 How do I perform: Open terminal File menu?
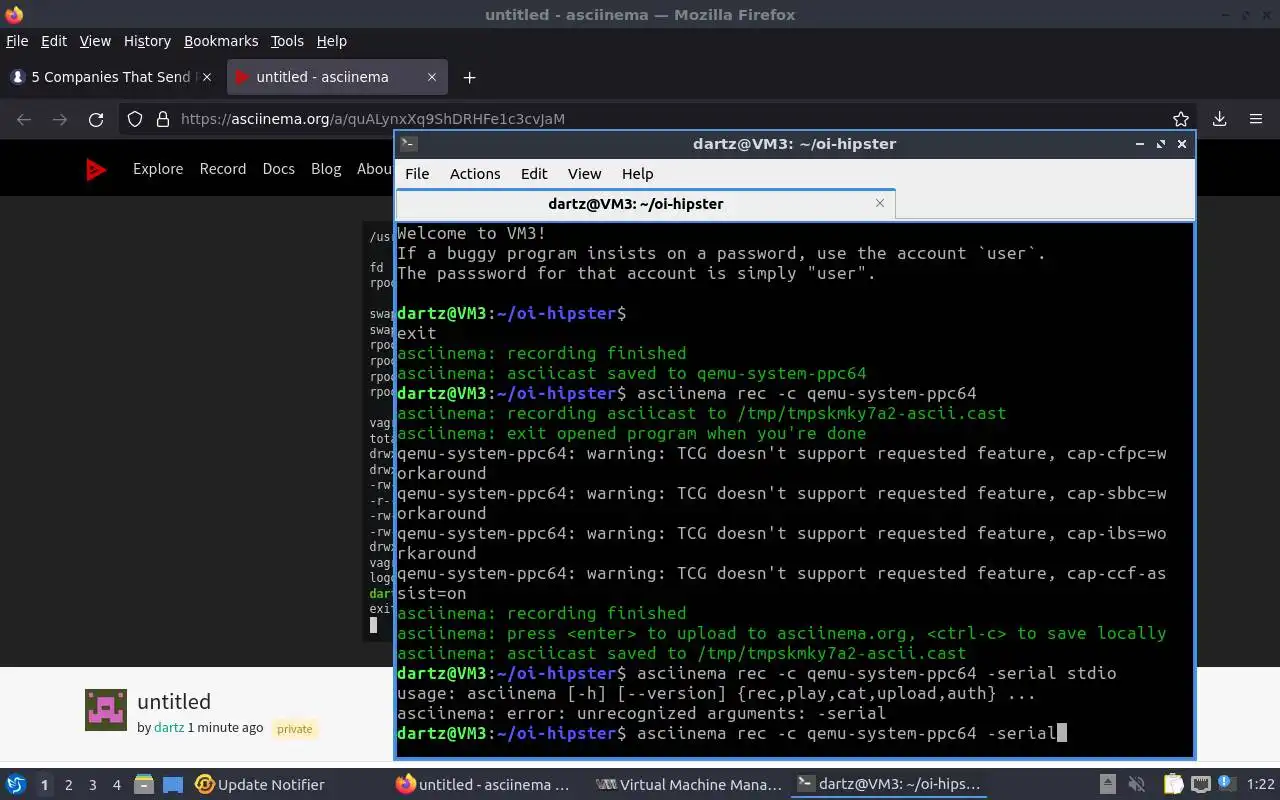point(417,174)
